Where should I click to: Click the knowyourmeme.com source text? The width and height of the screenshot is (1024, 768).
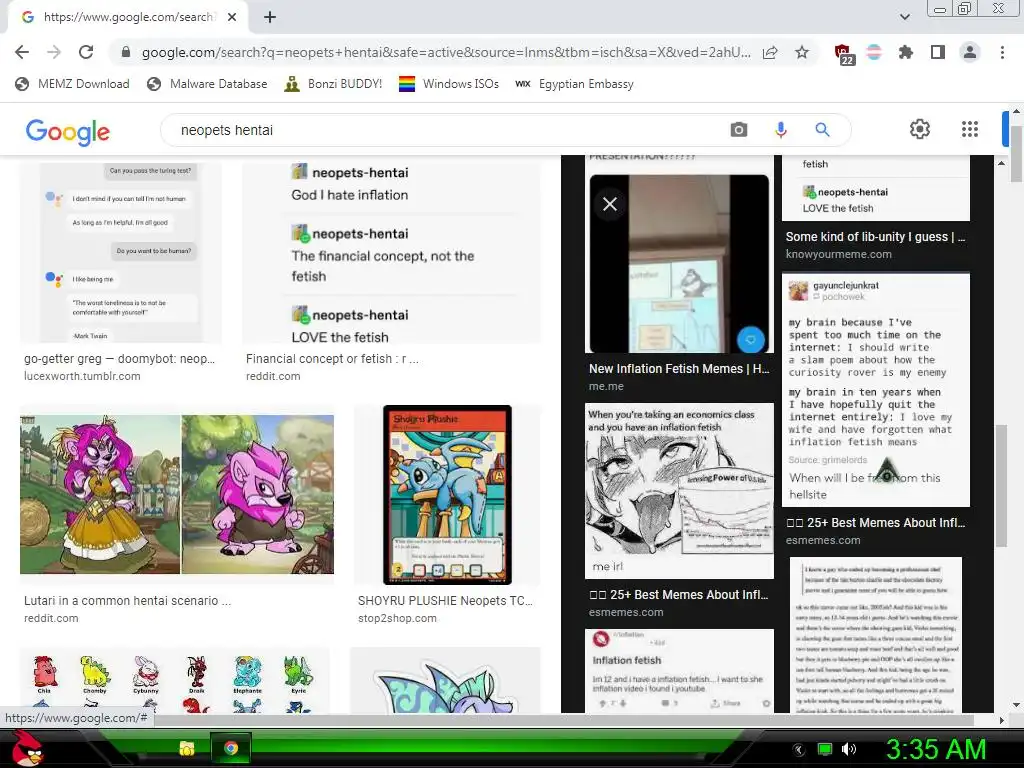tap(839, 254)
